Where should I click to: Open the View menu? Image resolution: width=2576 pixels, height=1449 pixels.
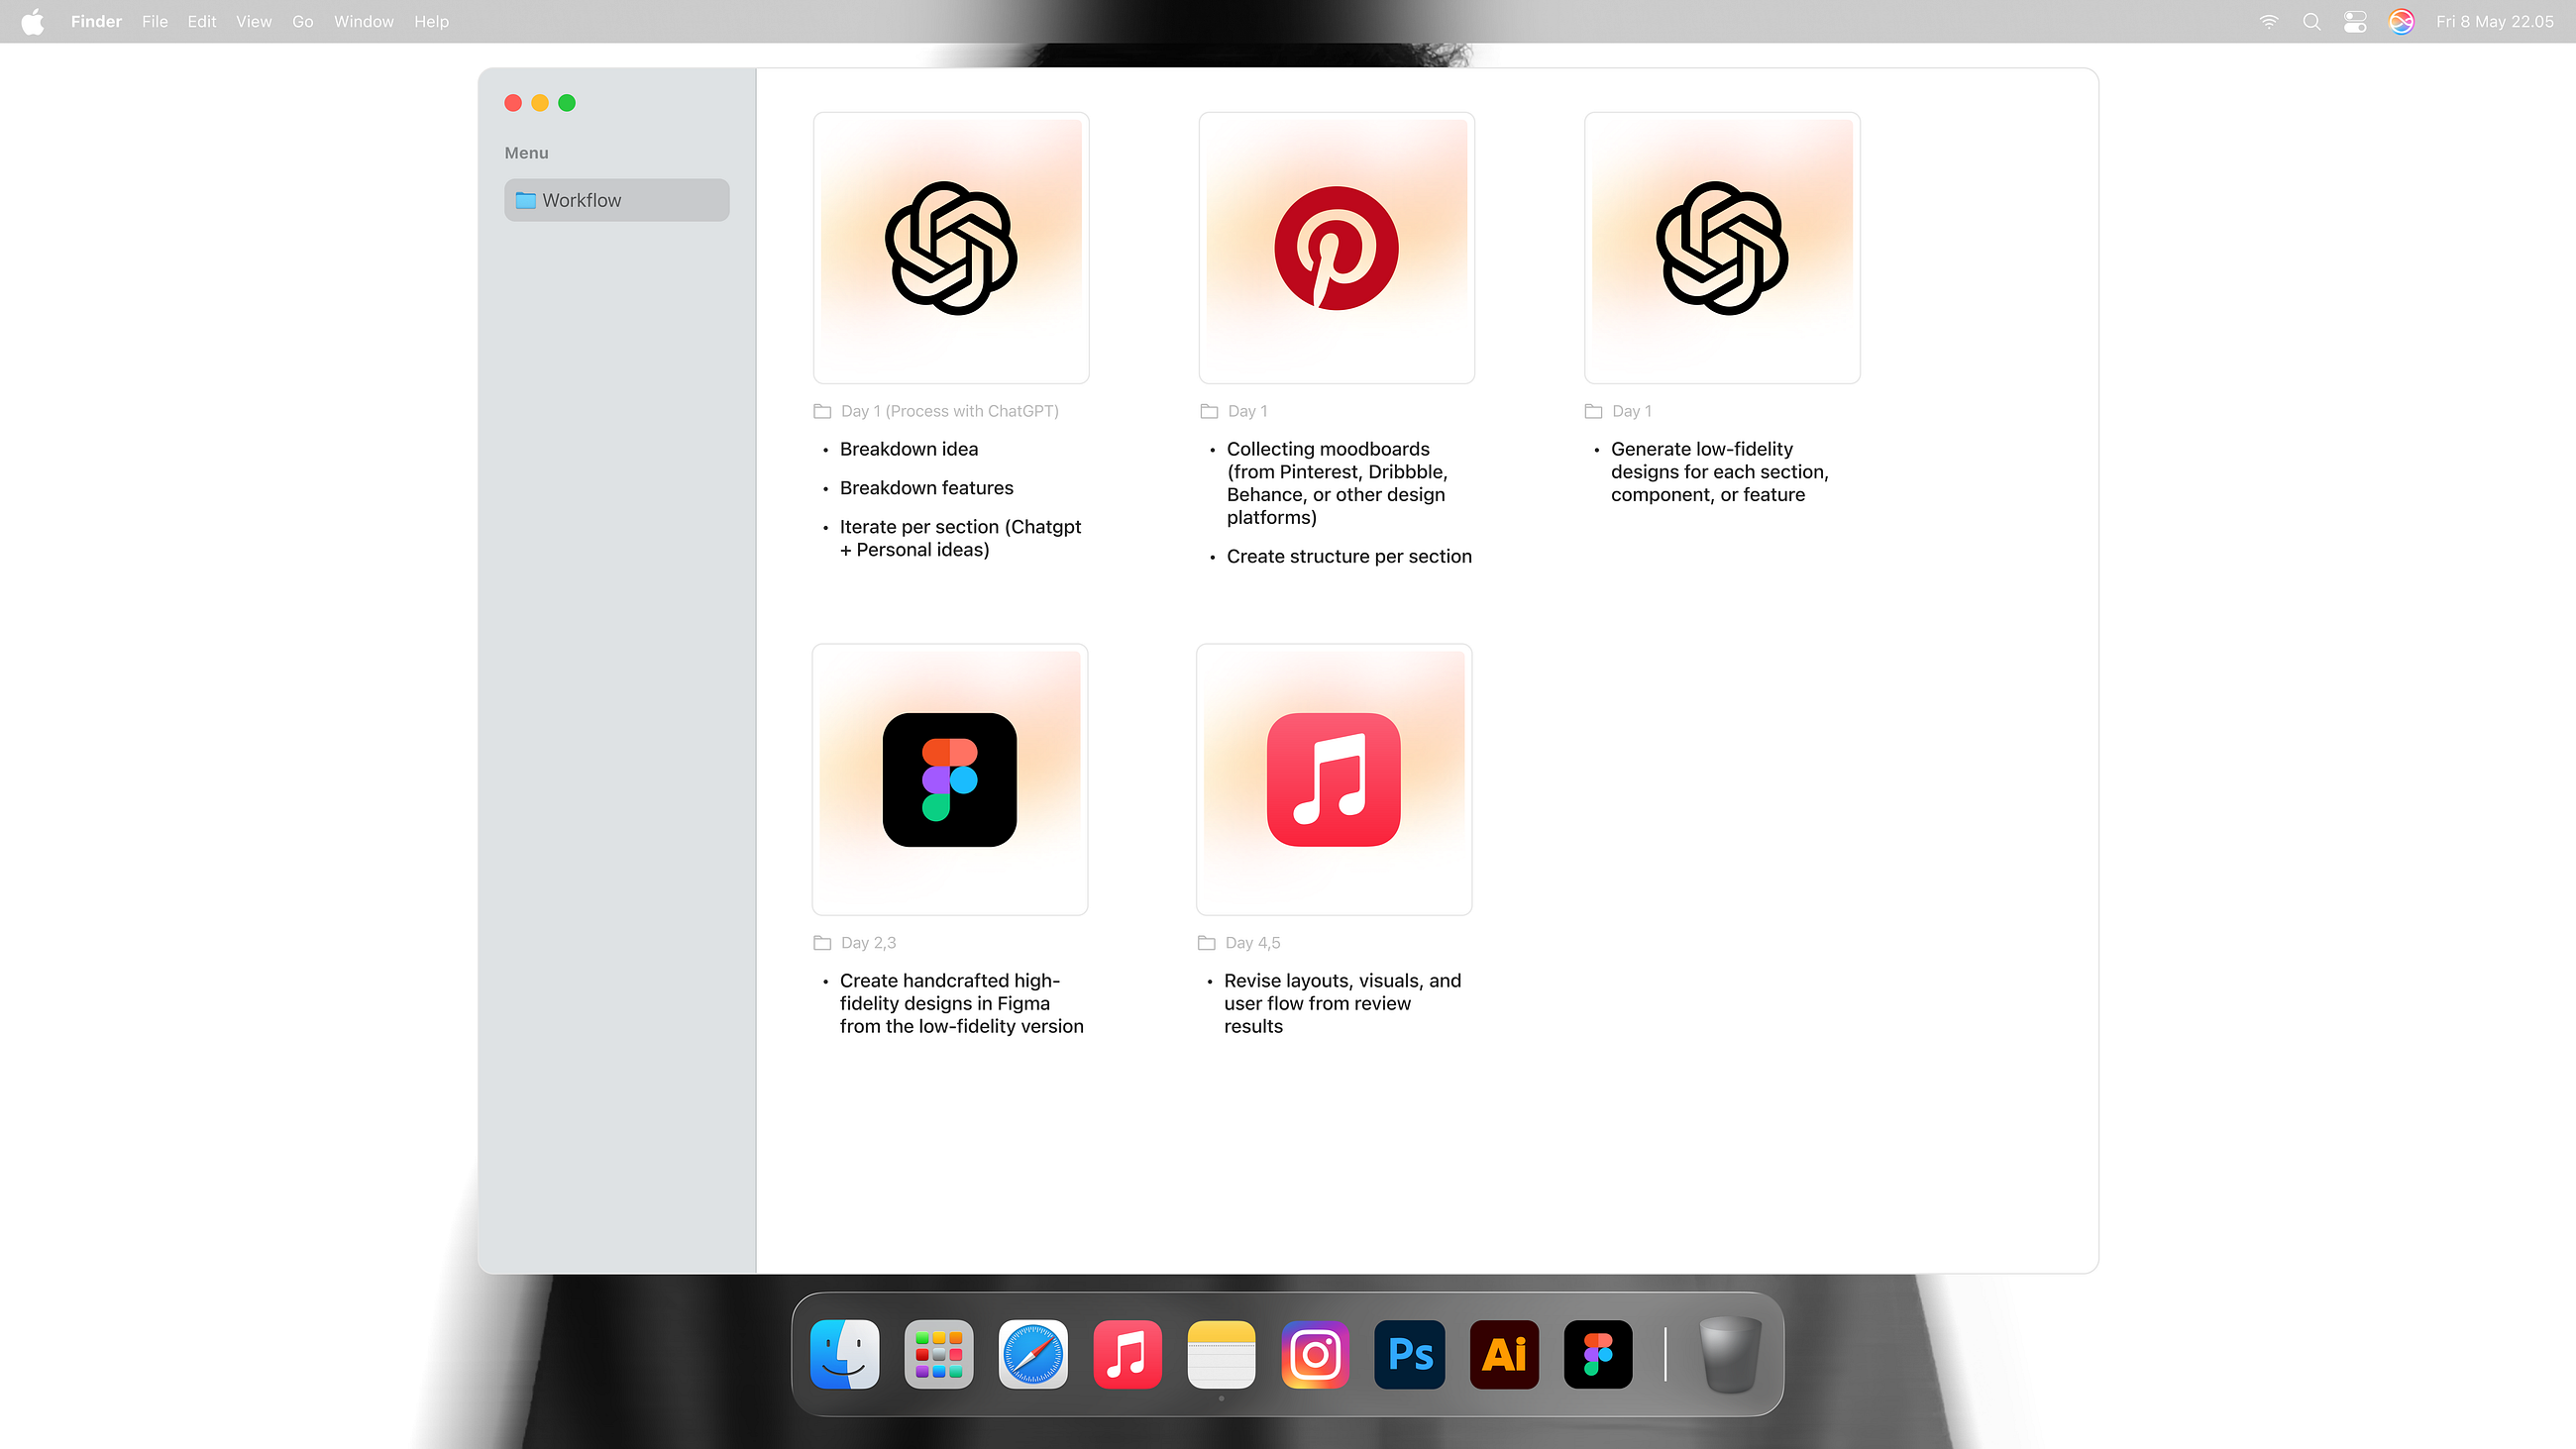[254, 21]
